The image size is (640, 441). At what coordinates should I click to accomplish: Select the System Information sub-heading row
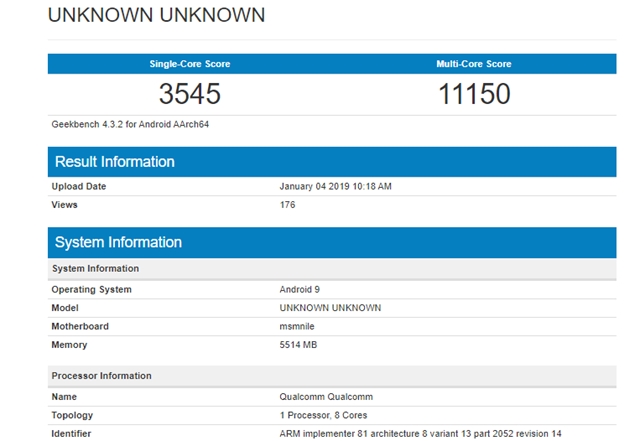pyautogui.click(x=95, y=269)
